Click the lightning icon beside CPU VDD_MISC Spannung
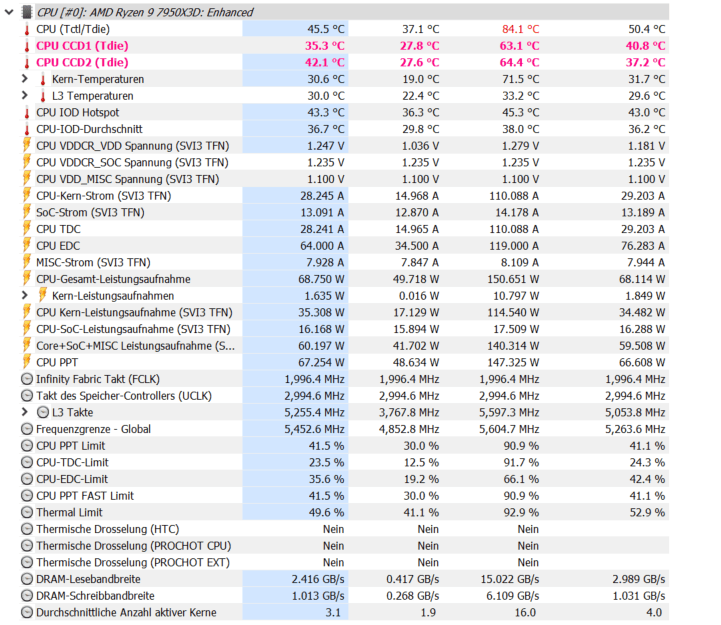721x625 pixels. [x=27, y=178]
